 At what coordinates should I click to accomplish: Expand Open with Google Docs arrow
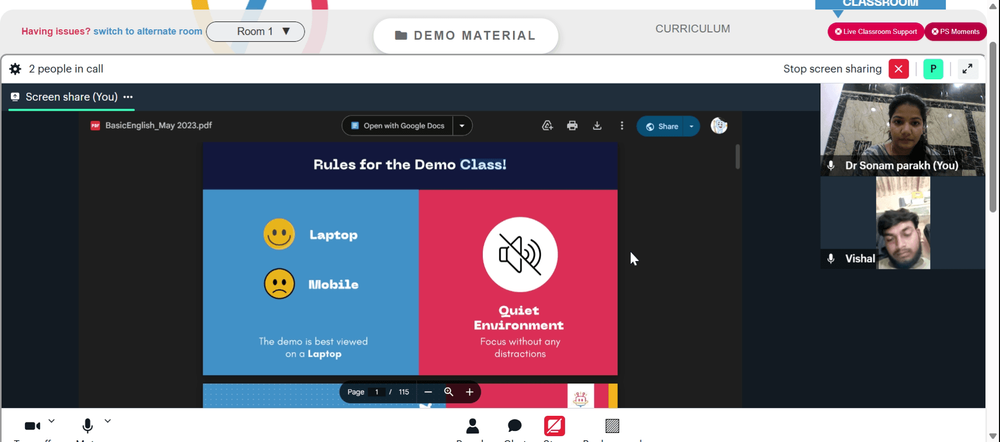tap(462, 126)
